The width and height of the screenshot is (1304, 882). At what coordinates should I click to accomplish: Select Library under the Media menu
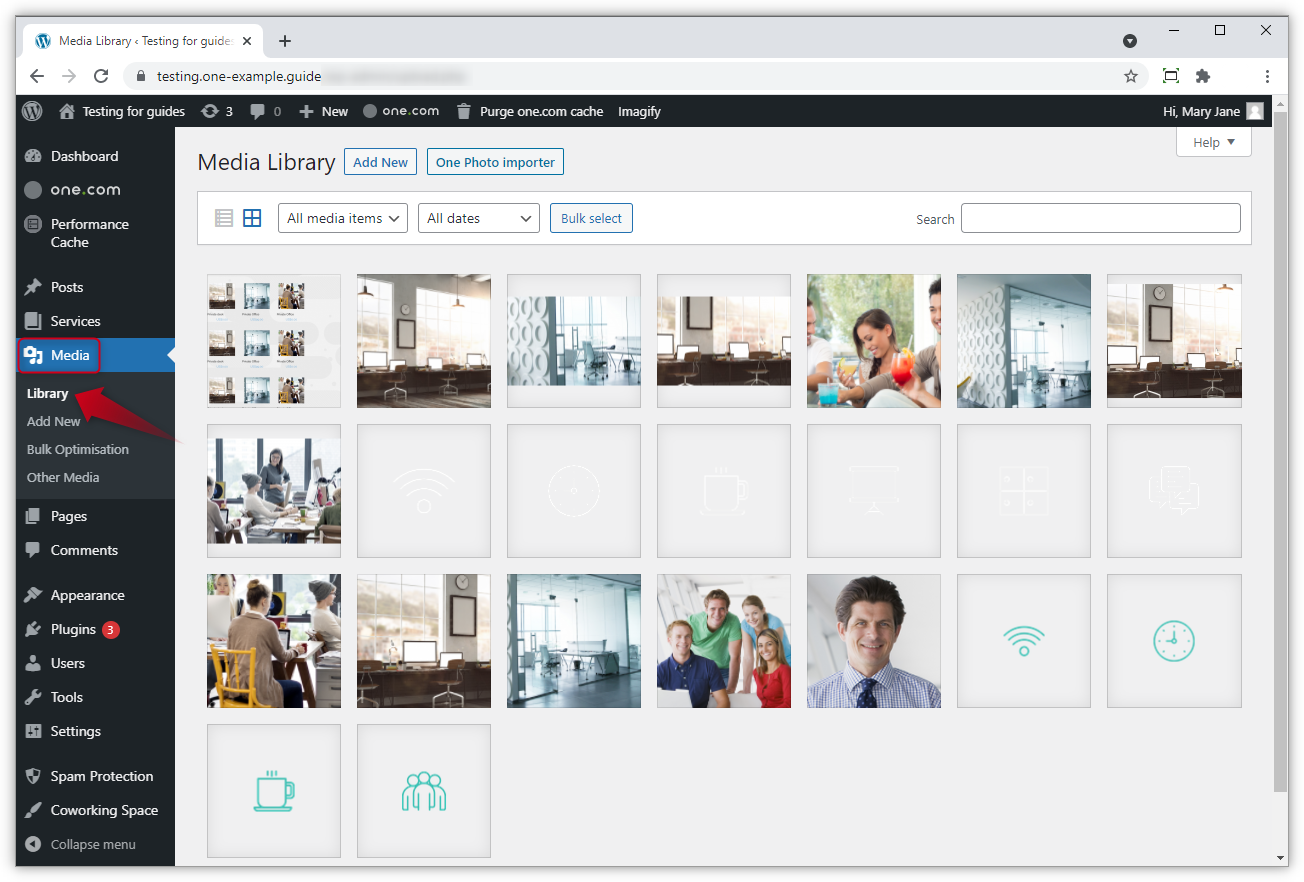pos(46,393)
